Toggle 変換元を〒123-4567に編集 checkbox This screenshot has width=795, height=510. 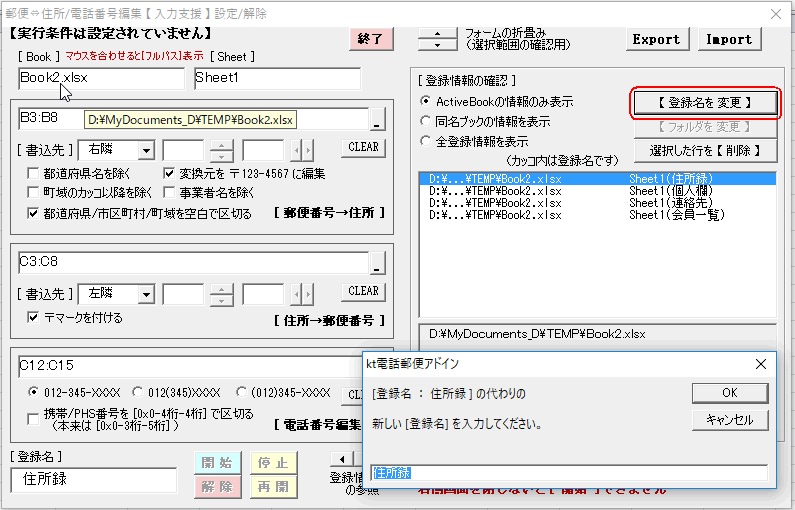click(x=169, y=174)
